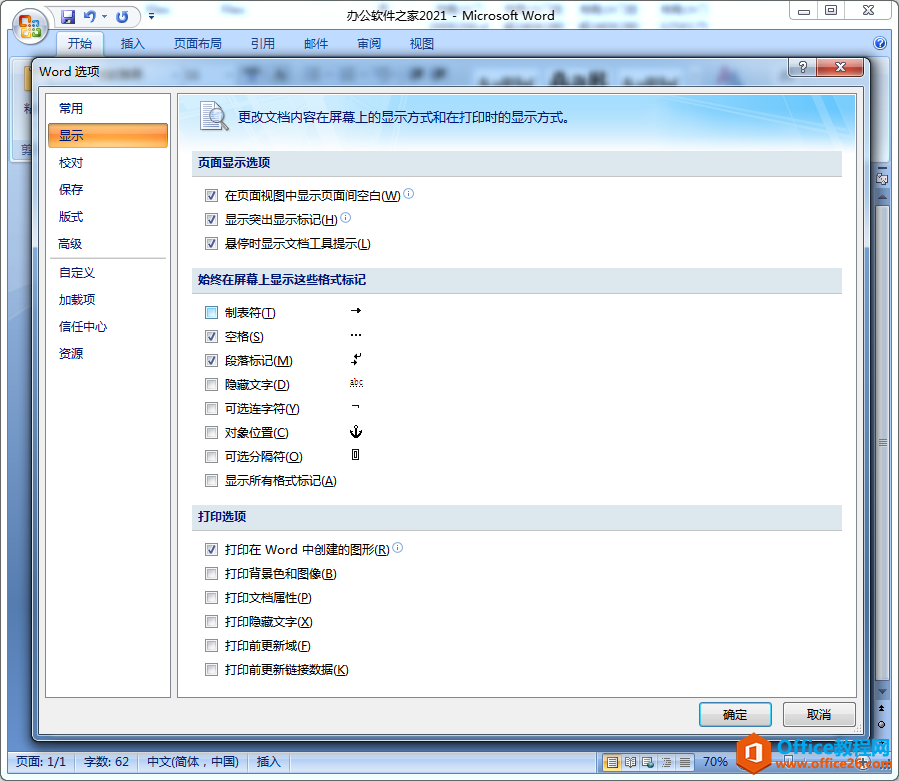Image resolution: width=899 pixels, height=781 pixels.
Task: Click word count 字数: 62 in status bar
Action: (x=106, y=762)
